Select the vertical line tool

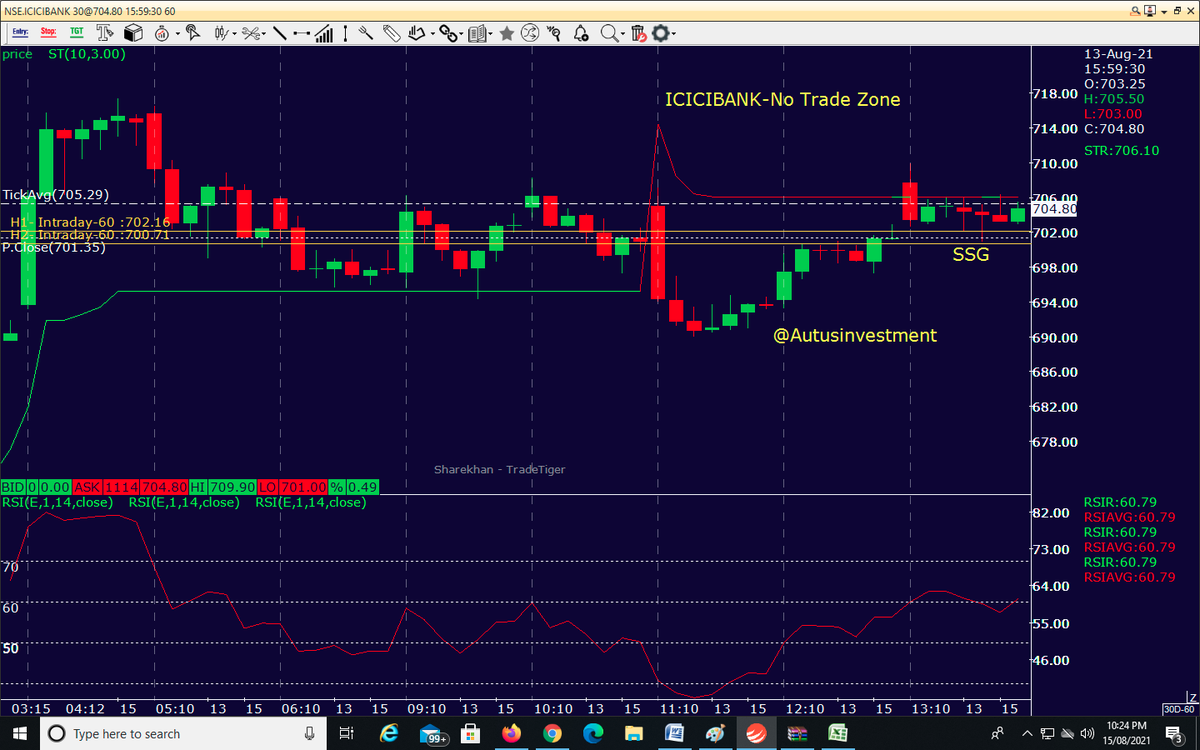[345, 33]
